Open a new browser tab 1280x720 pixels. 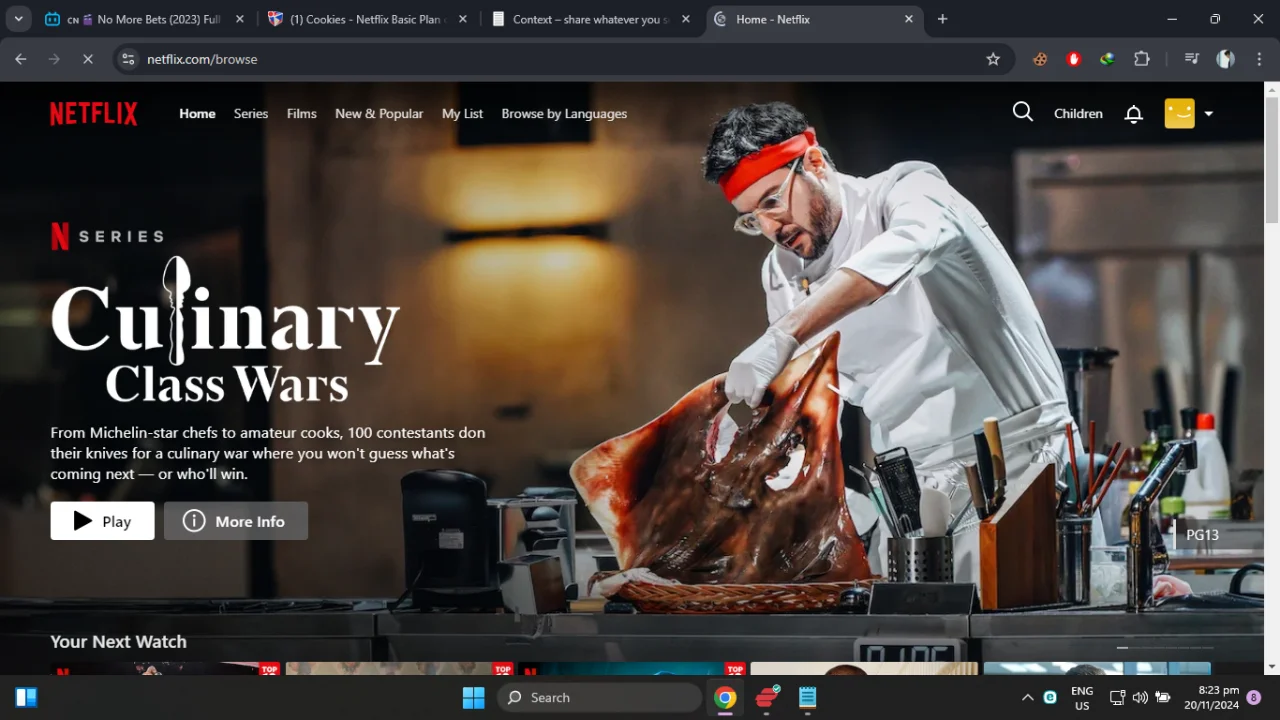point(942,19)
